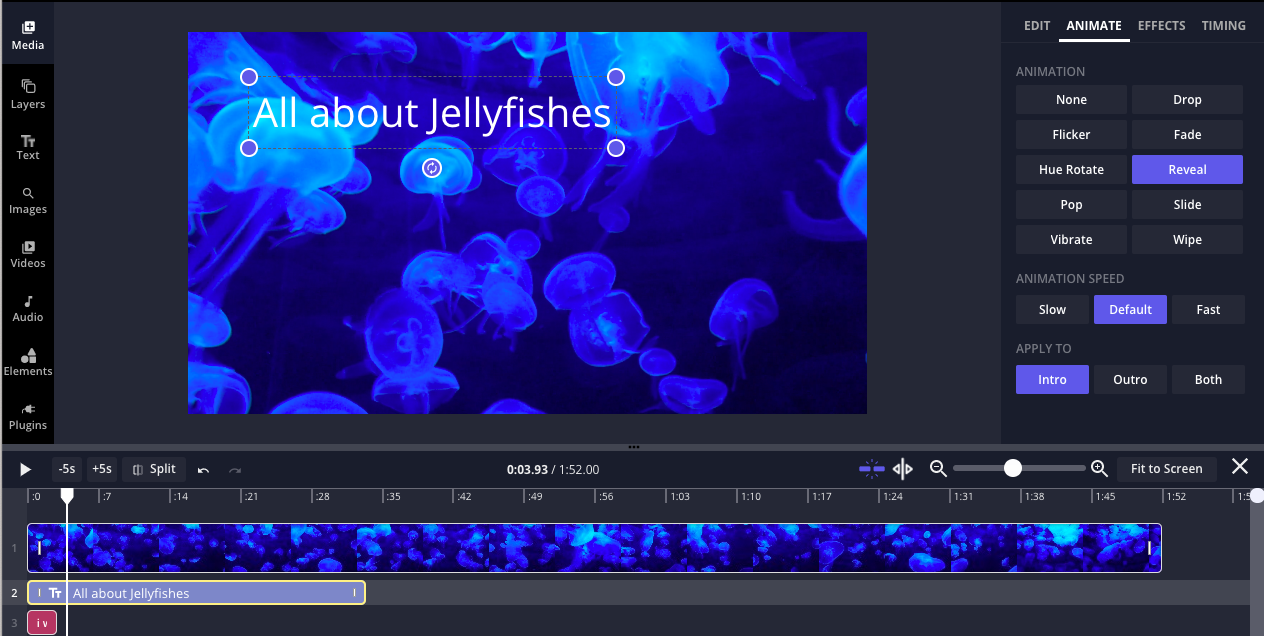Apply the Wipe animation

(1187, 239)
